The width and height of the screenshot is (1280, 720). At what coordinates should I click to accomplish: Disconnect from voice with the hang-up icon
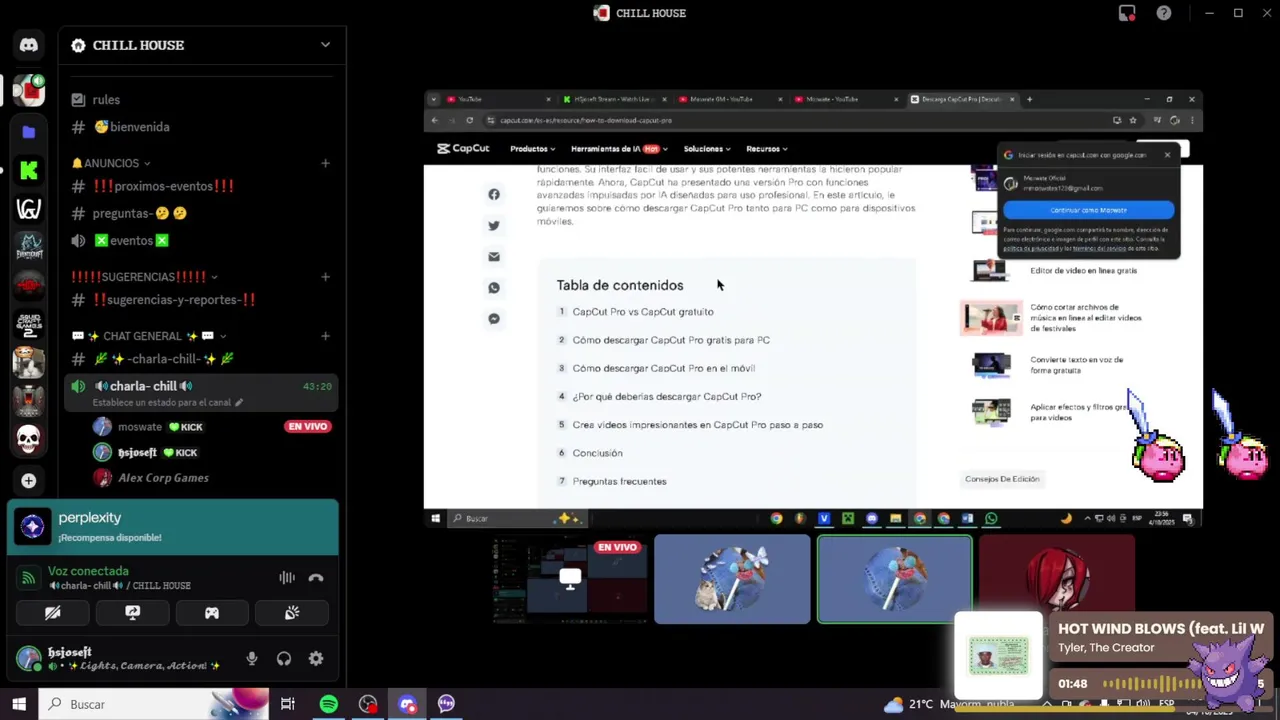[x=316, y=578]
